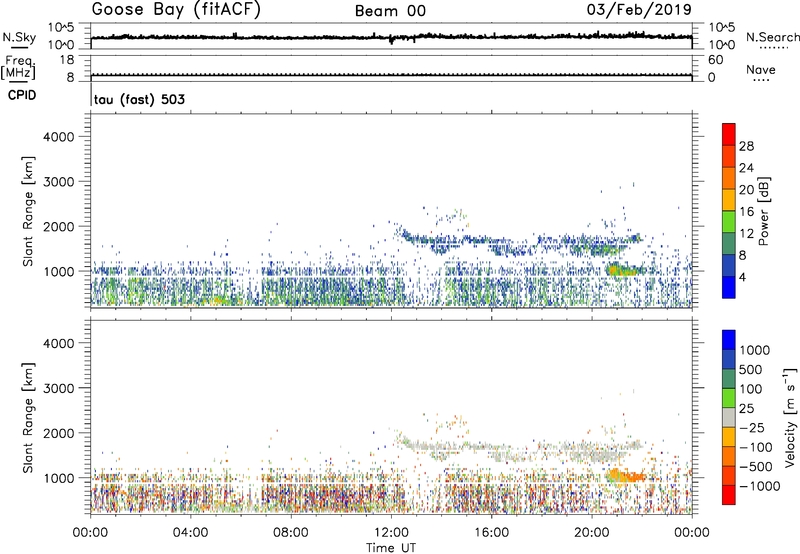
Task: Click the 20:00 time tick label
Action: 591,533
